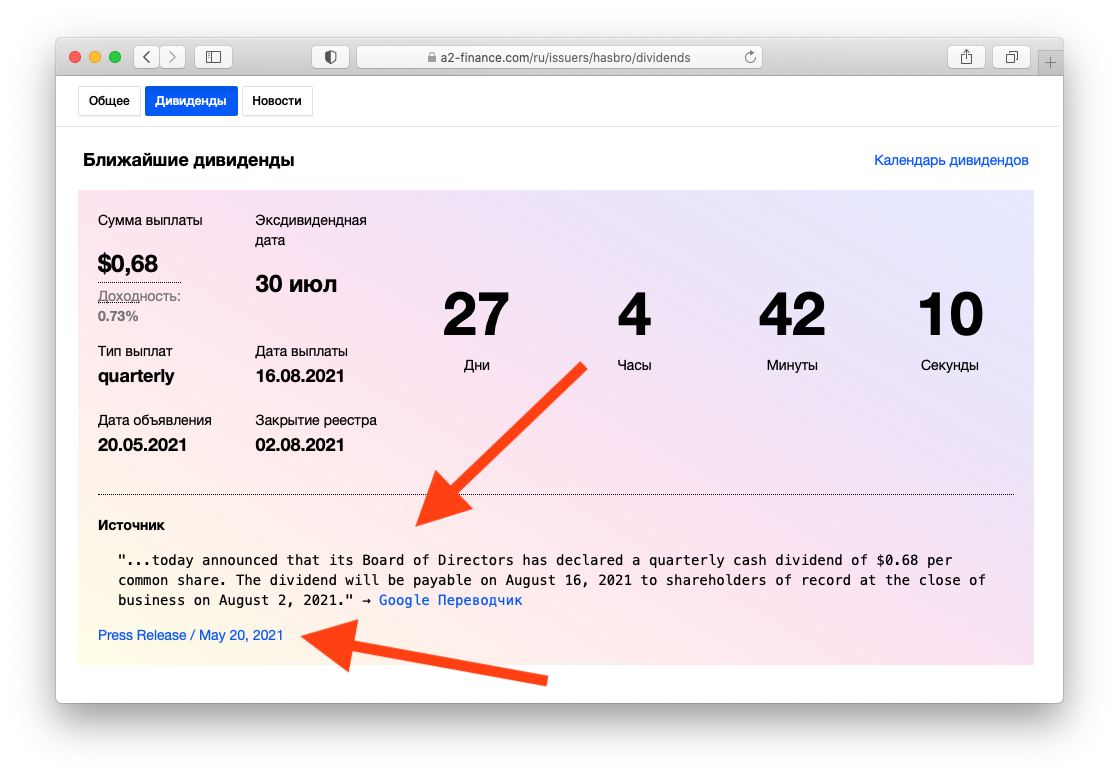Viewport: 1119px width, 777px height.
Task: Open the Новости tab
Action: [277, 101]
